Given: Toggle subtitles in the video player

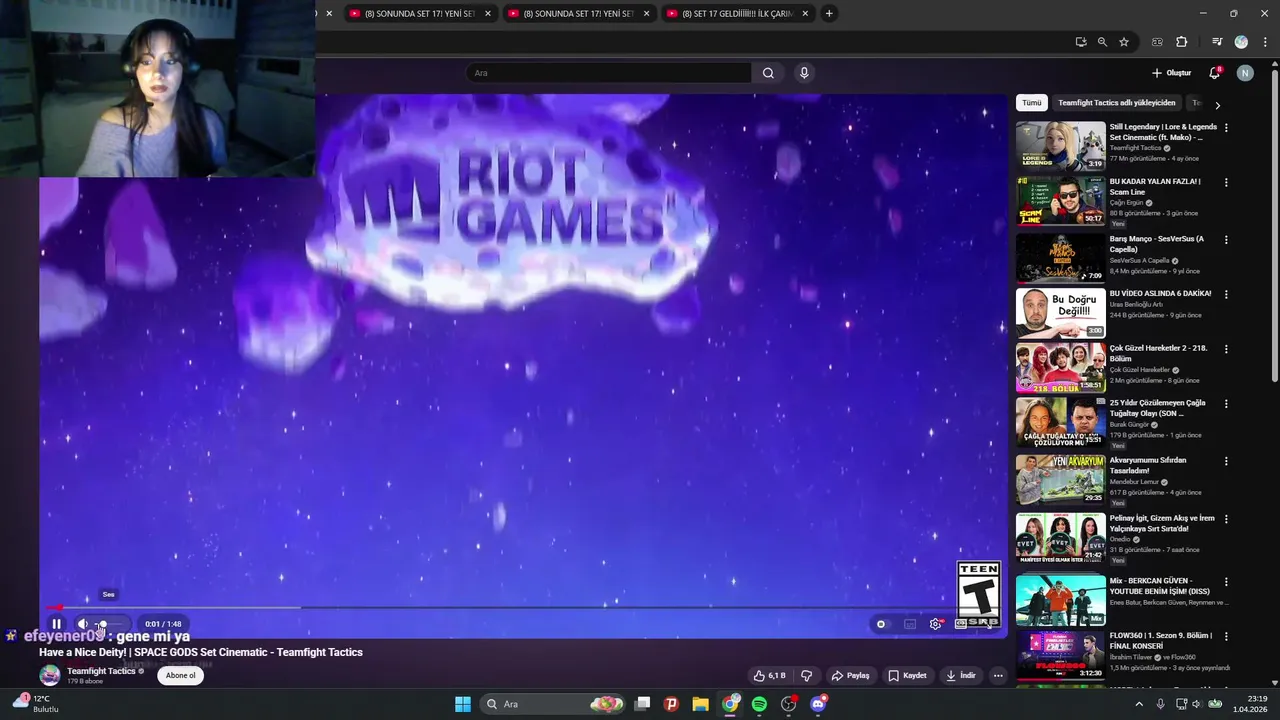Looking at the screenshot, I should click(910, 624).
